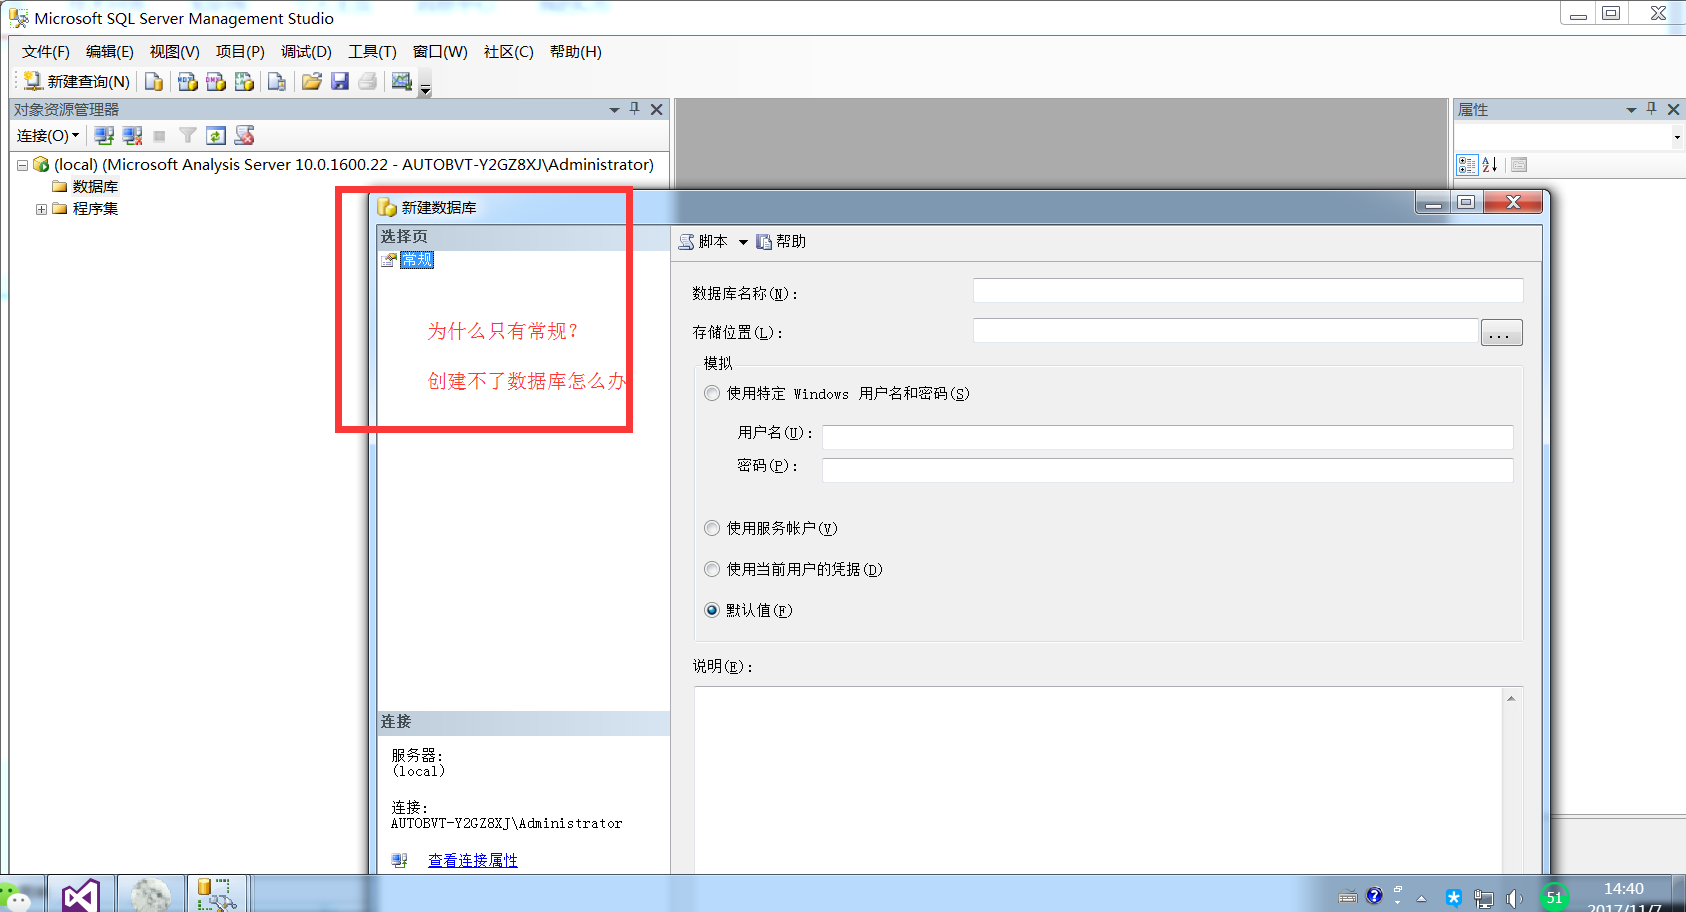Select 使用特定 Windows 用户名和密码 radio button
The height and width of the screenshot is (912, 1686).
[x=712, y=394]
